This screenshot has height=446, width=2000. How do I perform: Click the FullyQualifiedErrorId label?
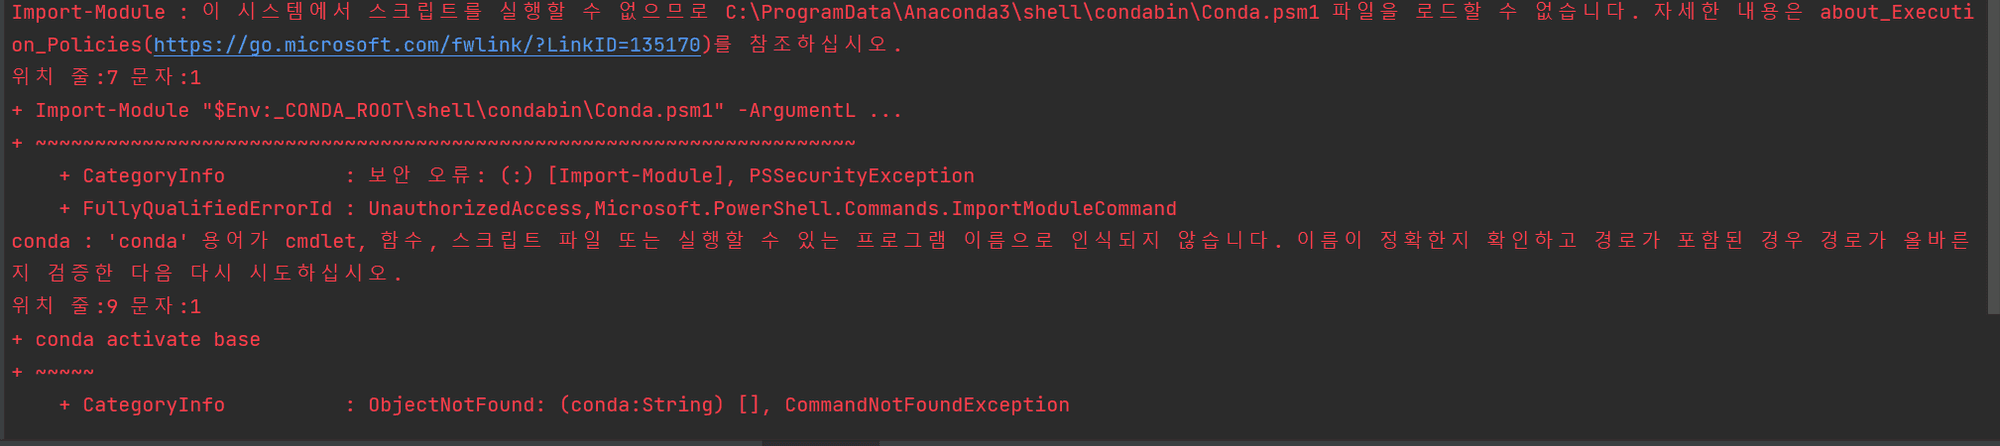207,209
